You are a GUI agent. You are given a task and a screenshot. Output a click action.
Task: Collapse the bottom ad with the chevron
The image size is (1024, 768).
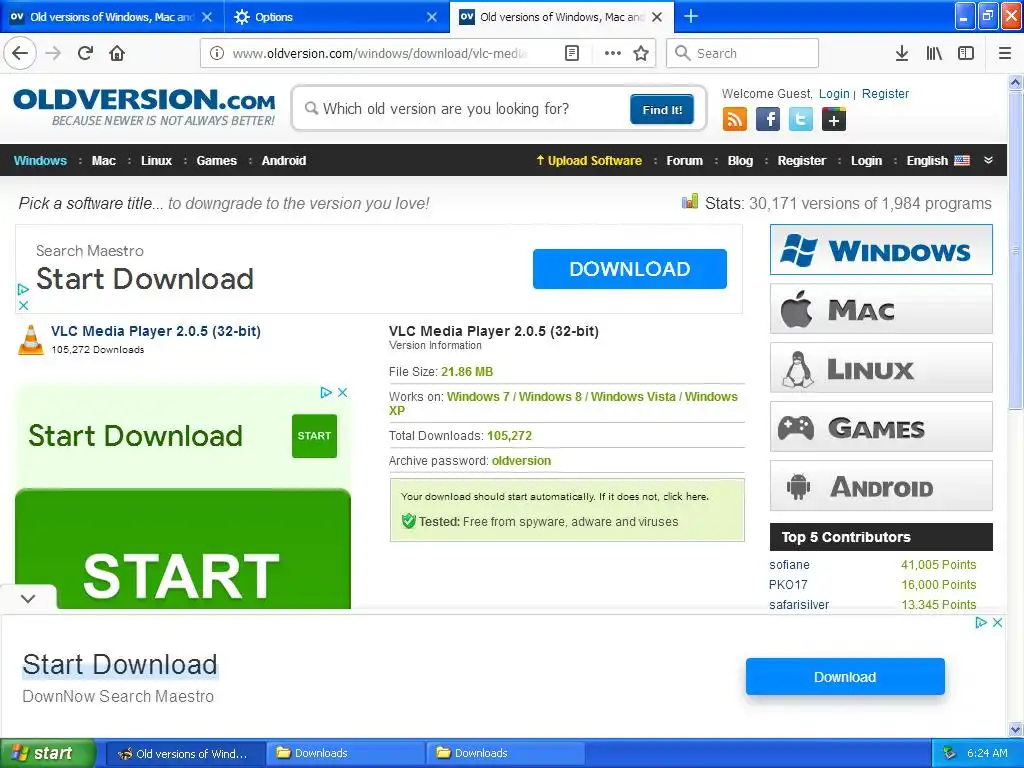click(x=28, y=598)
